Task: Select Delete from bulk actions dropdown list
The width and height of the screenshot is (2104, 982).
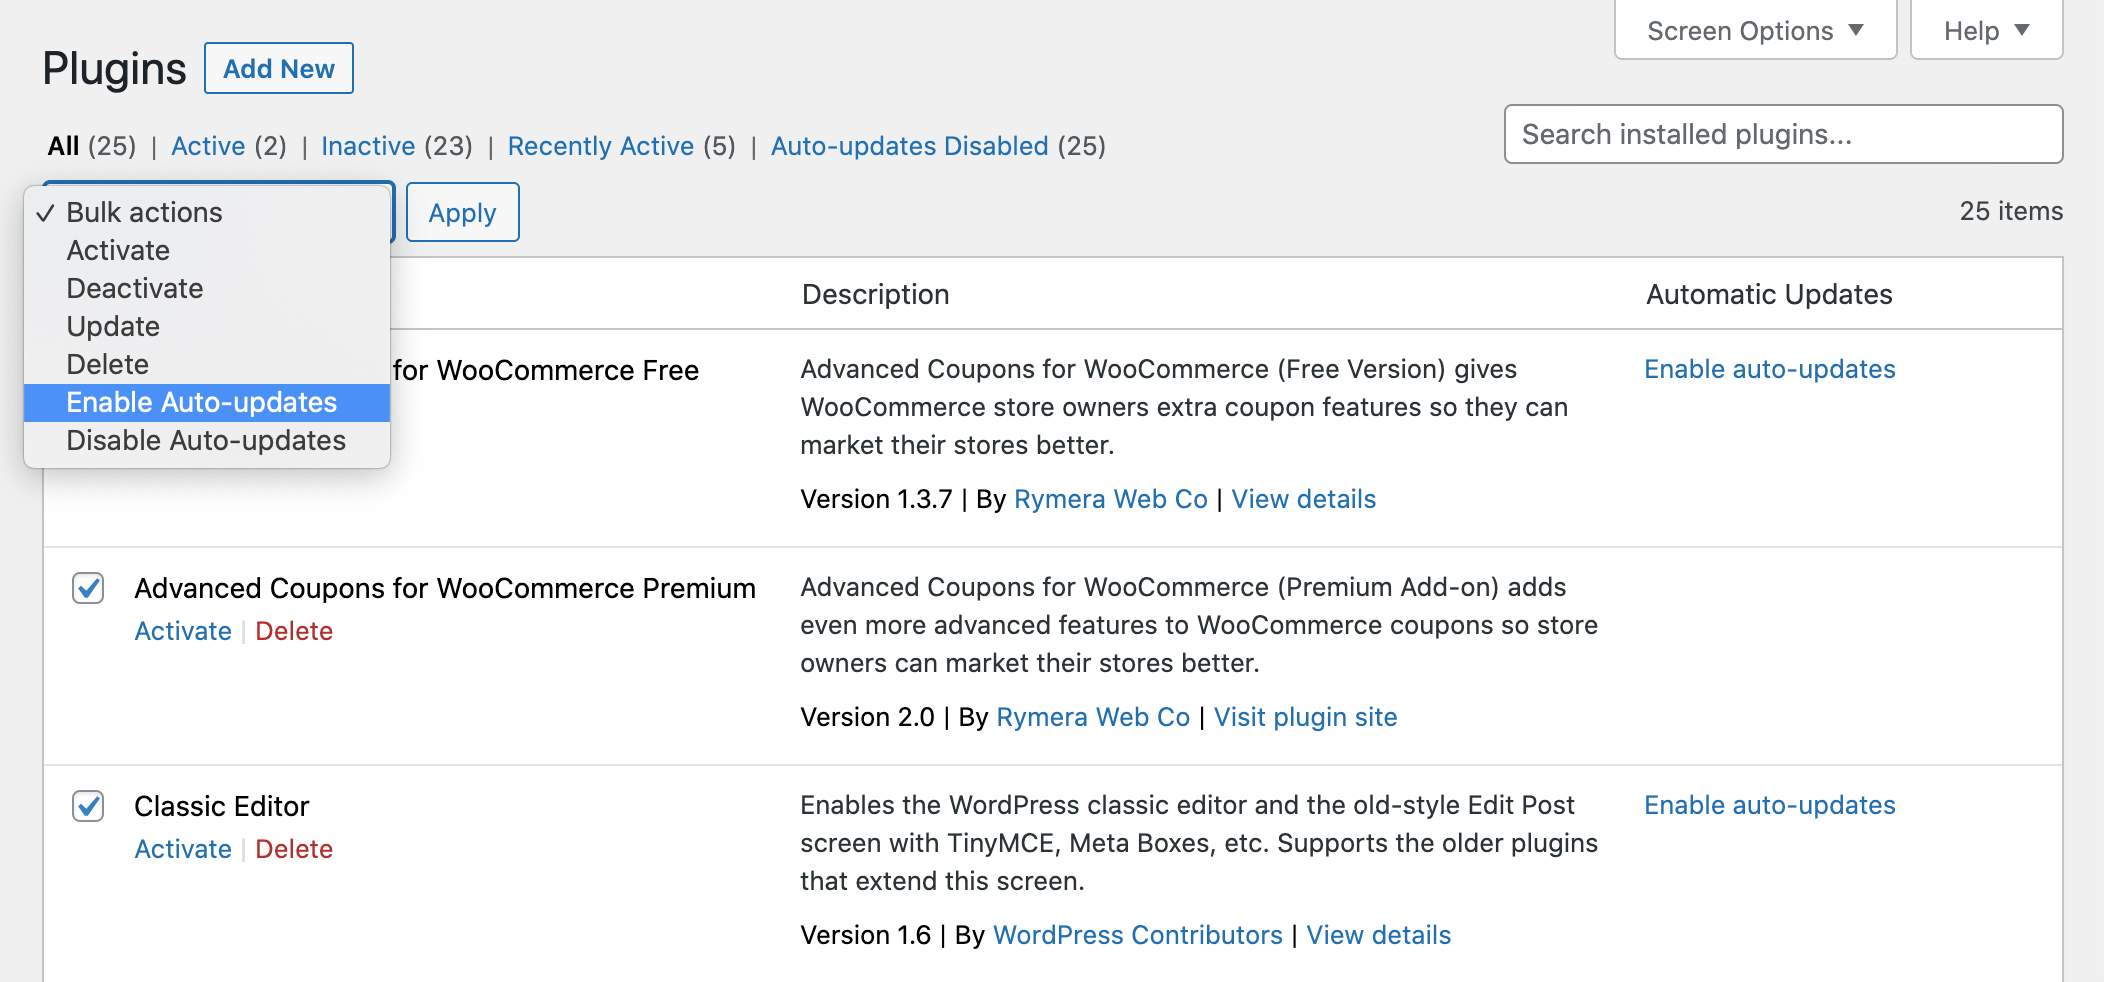Action: coord(207,364)
